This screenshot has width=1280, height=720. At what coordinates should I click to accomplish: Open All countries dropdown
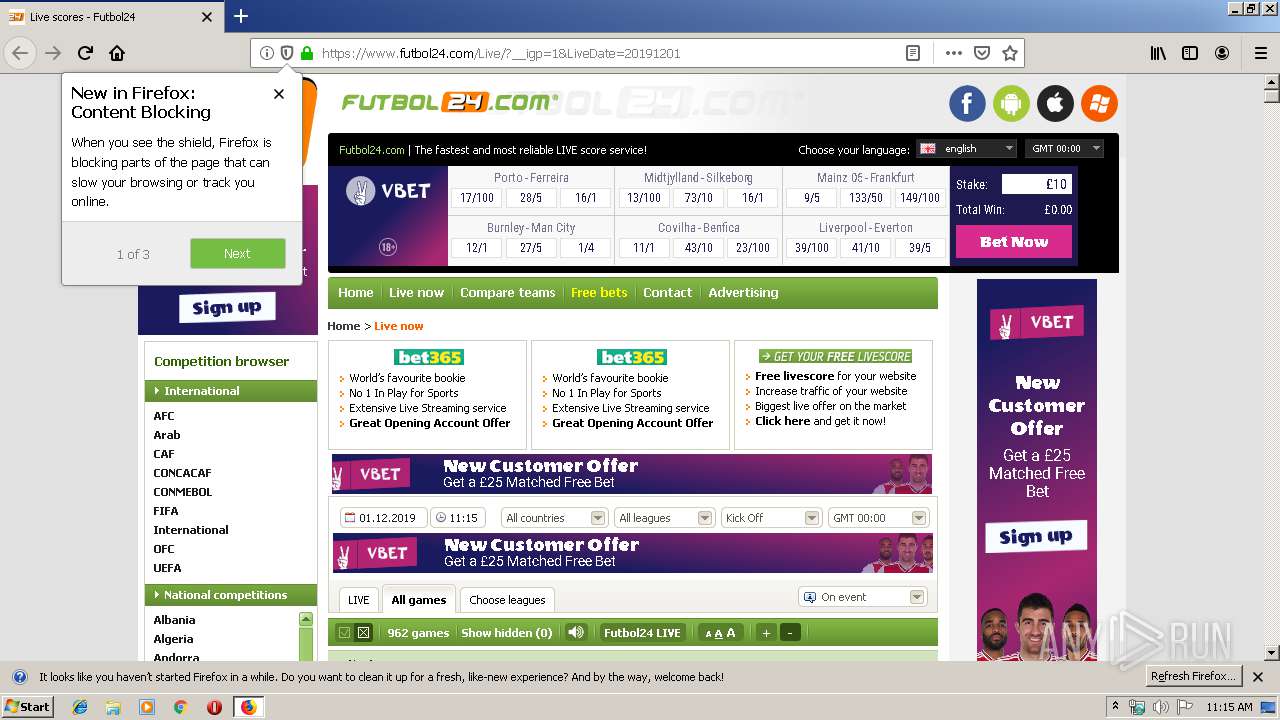pyautogui.click(x=555, y=518)
